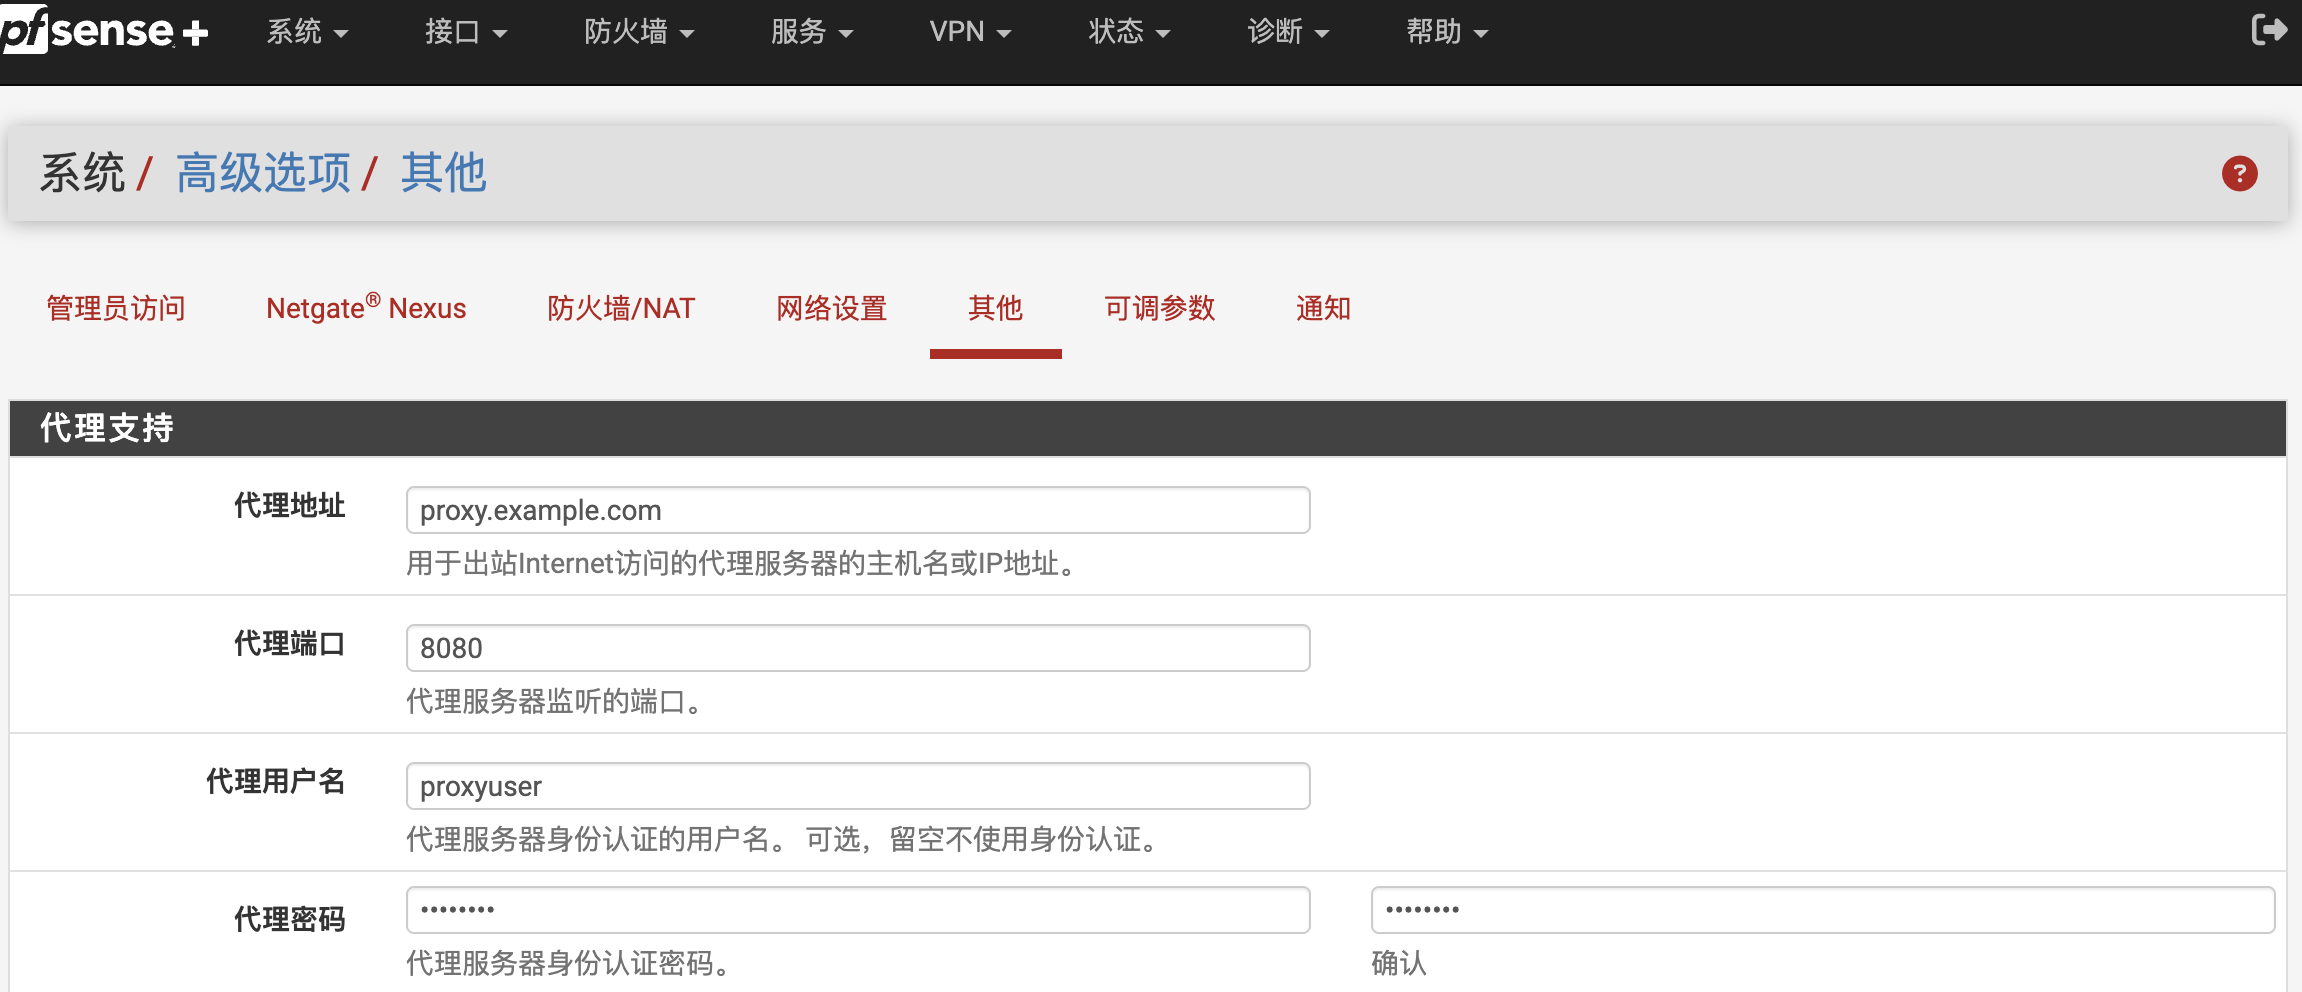Click help text '代理服务器身份认证密码。'
The image size is (2302, 992).
(570, 964)
